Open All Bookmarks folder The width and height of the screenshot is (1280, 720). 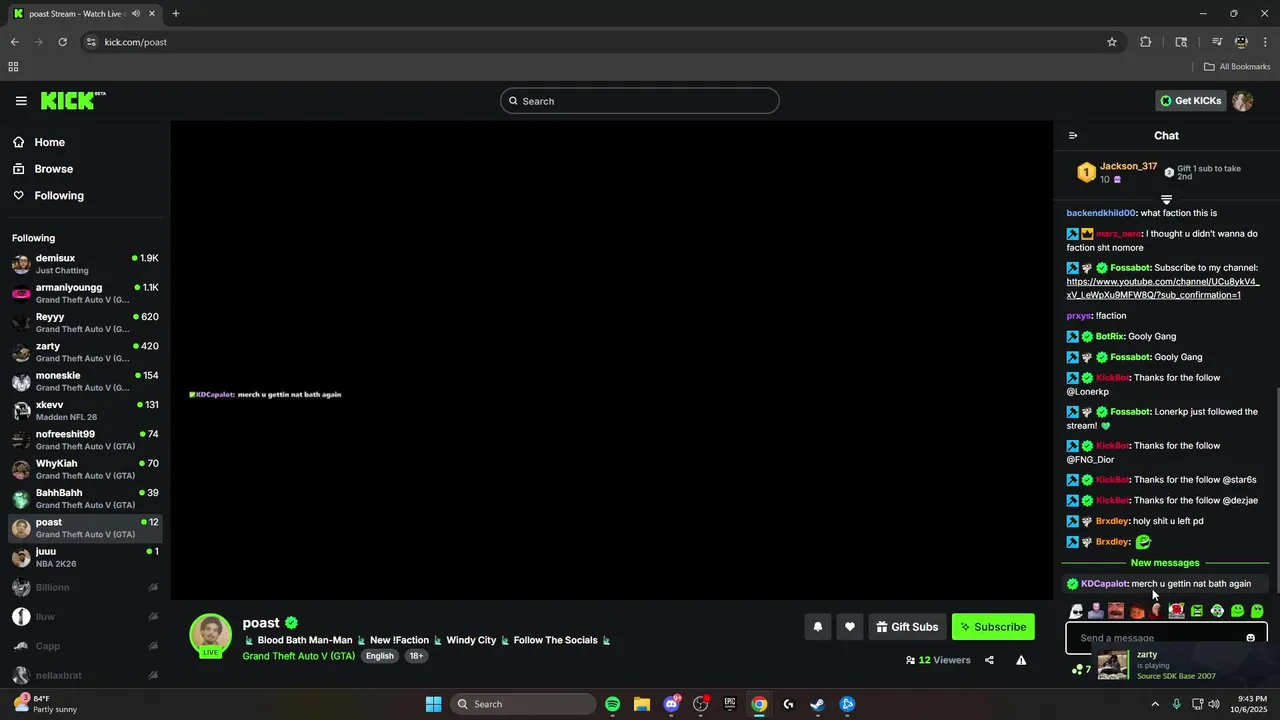(x=1237, y=67)
